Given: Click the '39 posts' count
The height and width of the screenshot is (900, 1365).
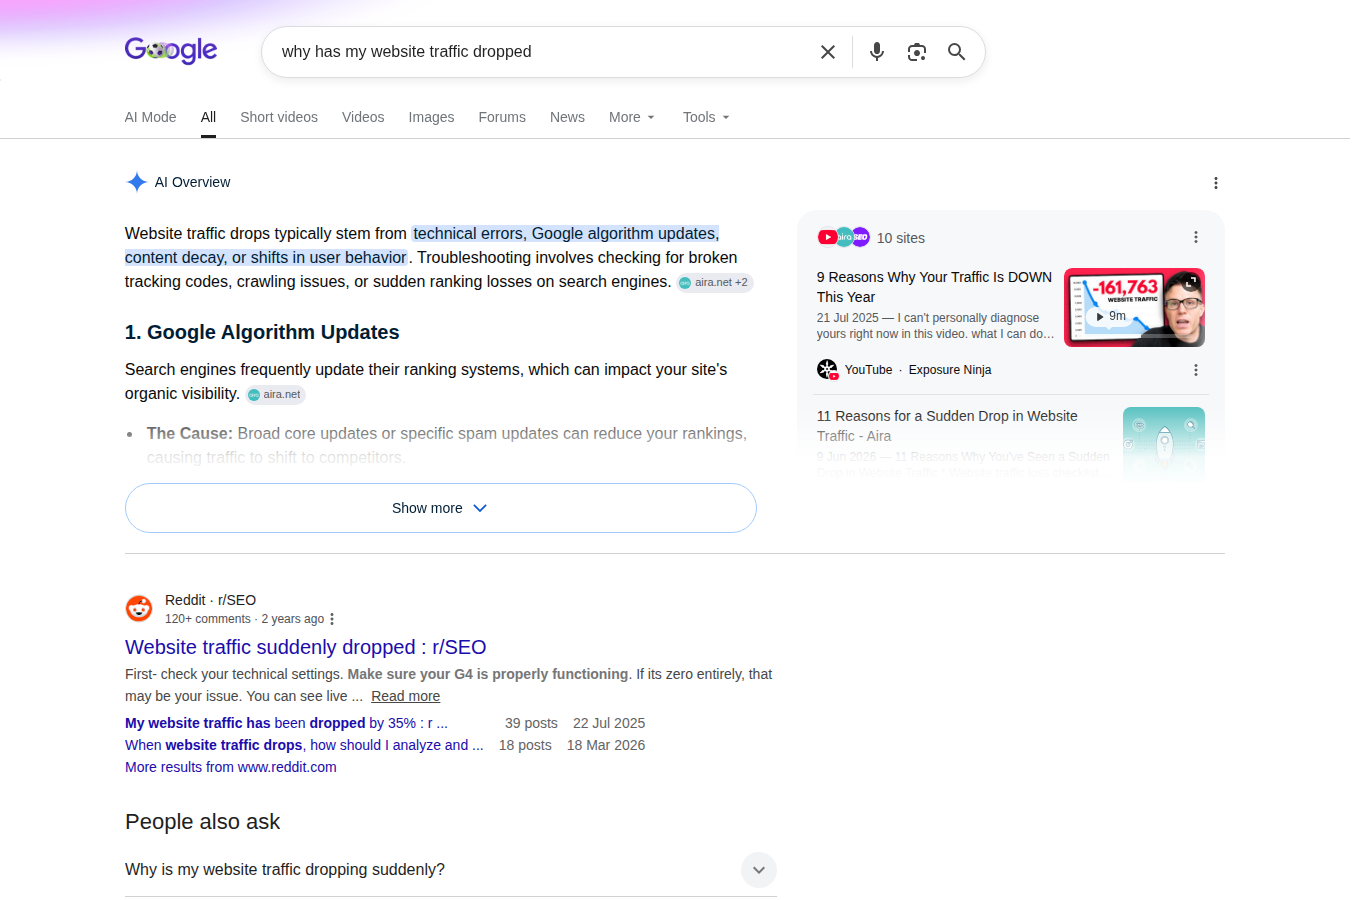Looking at the screenshot, I should [x=531, y=723].
